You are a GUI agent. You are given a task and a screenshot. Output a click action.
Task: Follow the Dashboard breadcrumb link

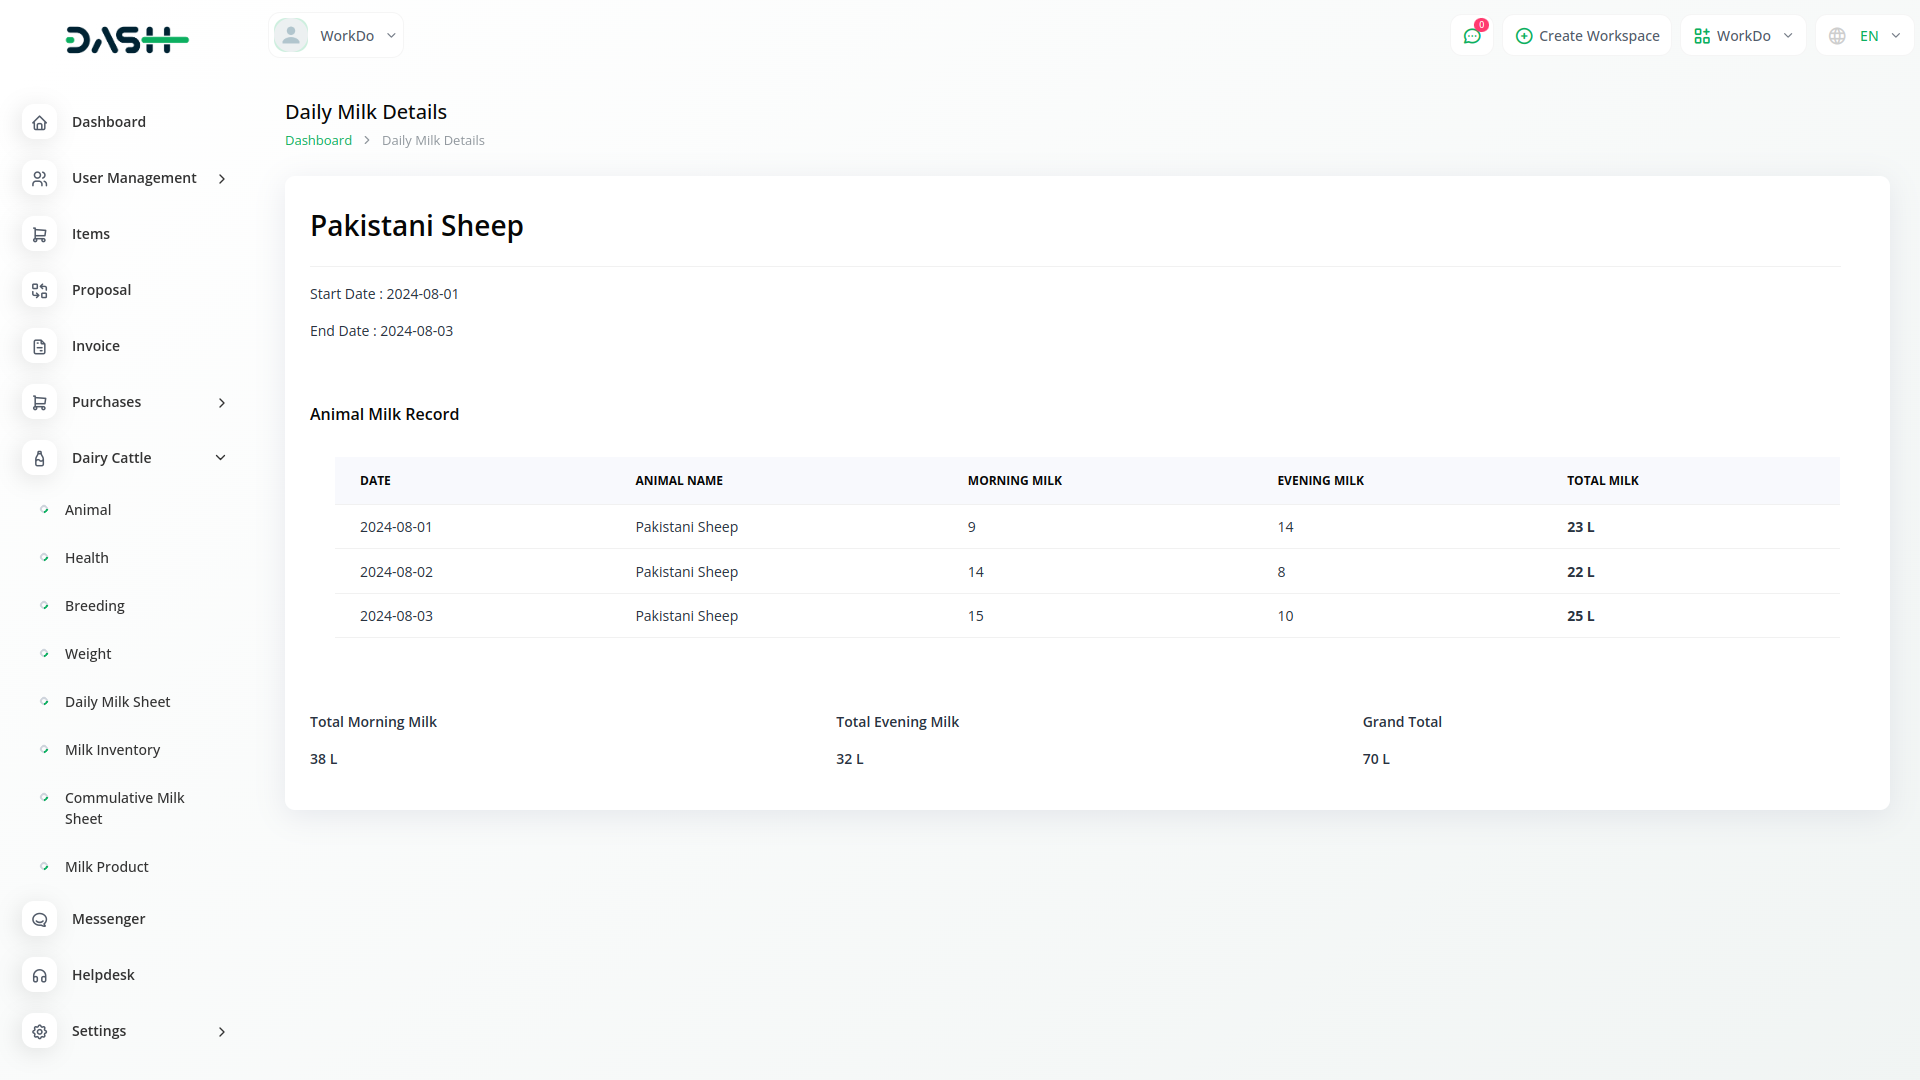click(318, 141)
